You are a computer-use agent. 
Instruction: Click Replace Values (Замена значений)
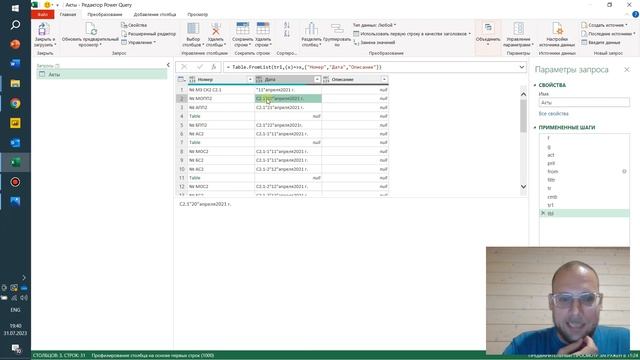coord(374,42)
